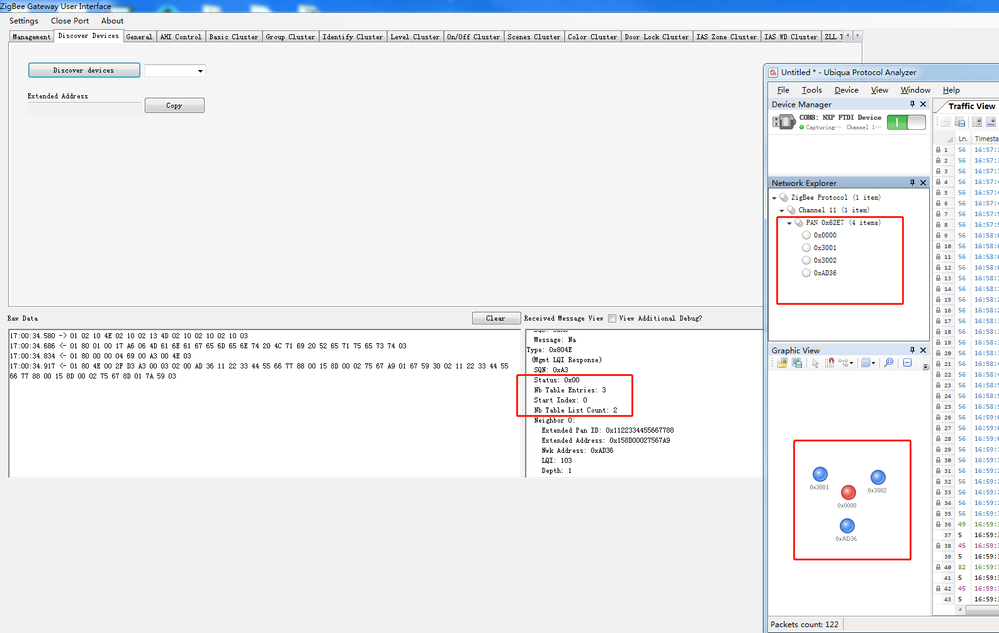Switch to the Color Cluster tab
999x633 pixels.
tap(593, 37)
